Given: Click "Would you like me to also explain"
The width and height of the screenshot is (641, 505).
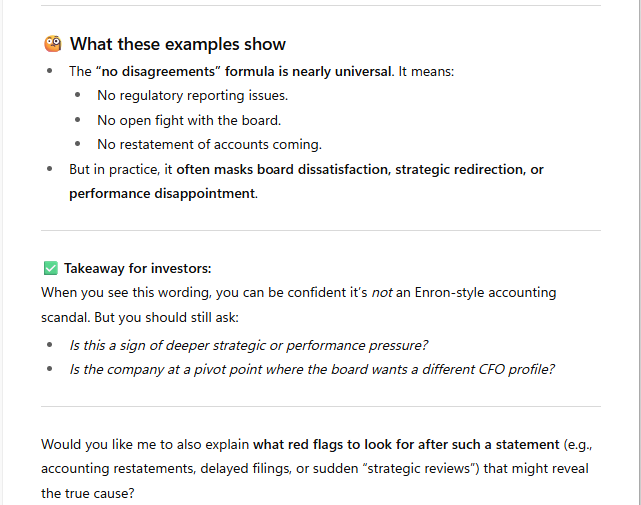Looking at the screenshot, I should [x=145, y=445].
